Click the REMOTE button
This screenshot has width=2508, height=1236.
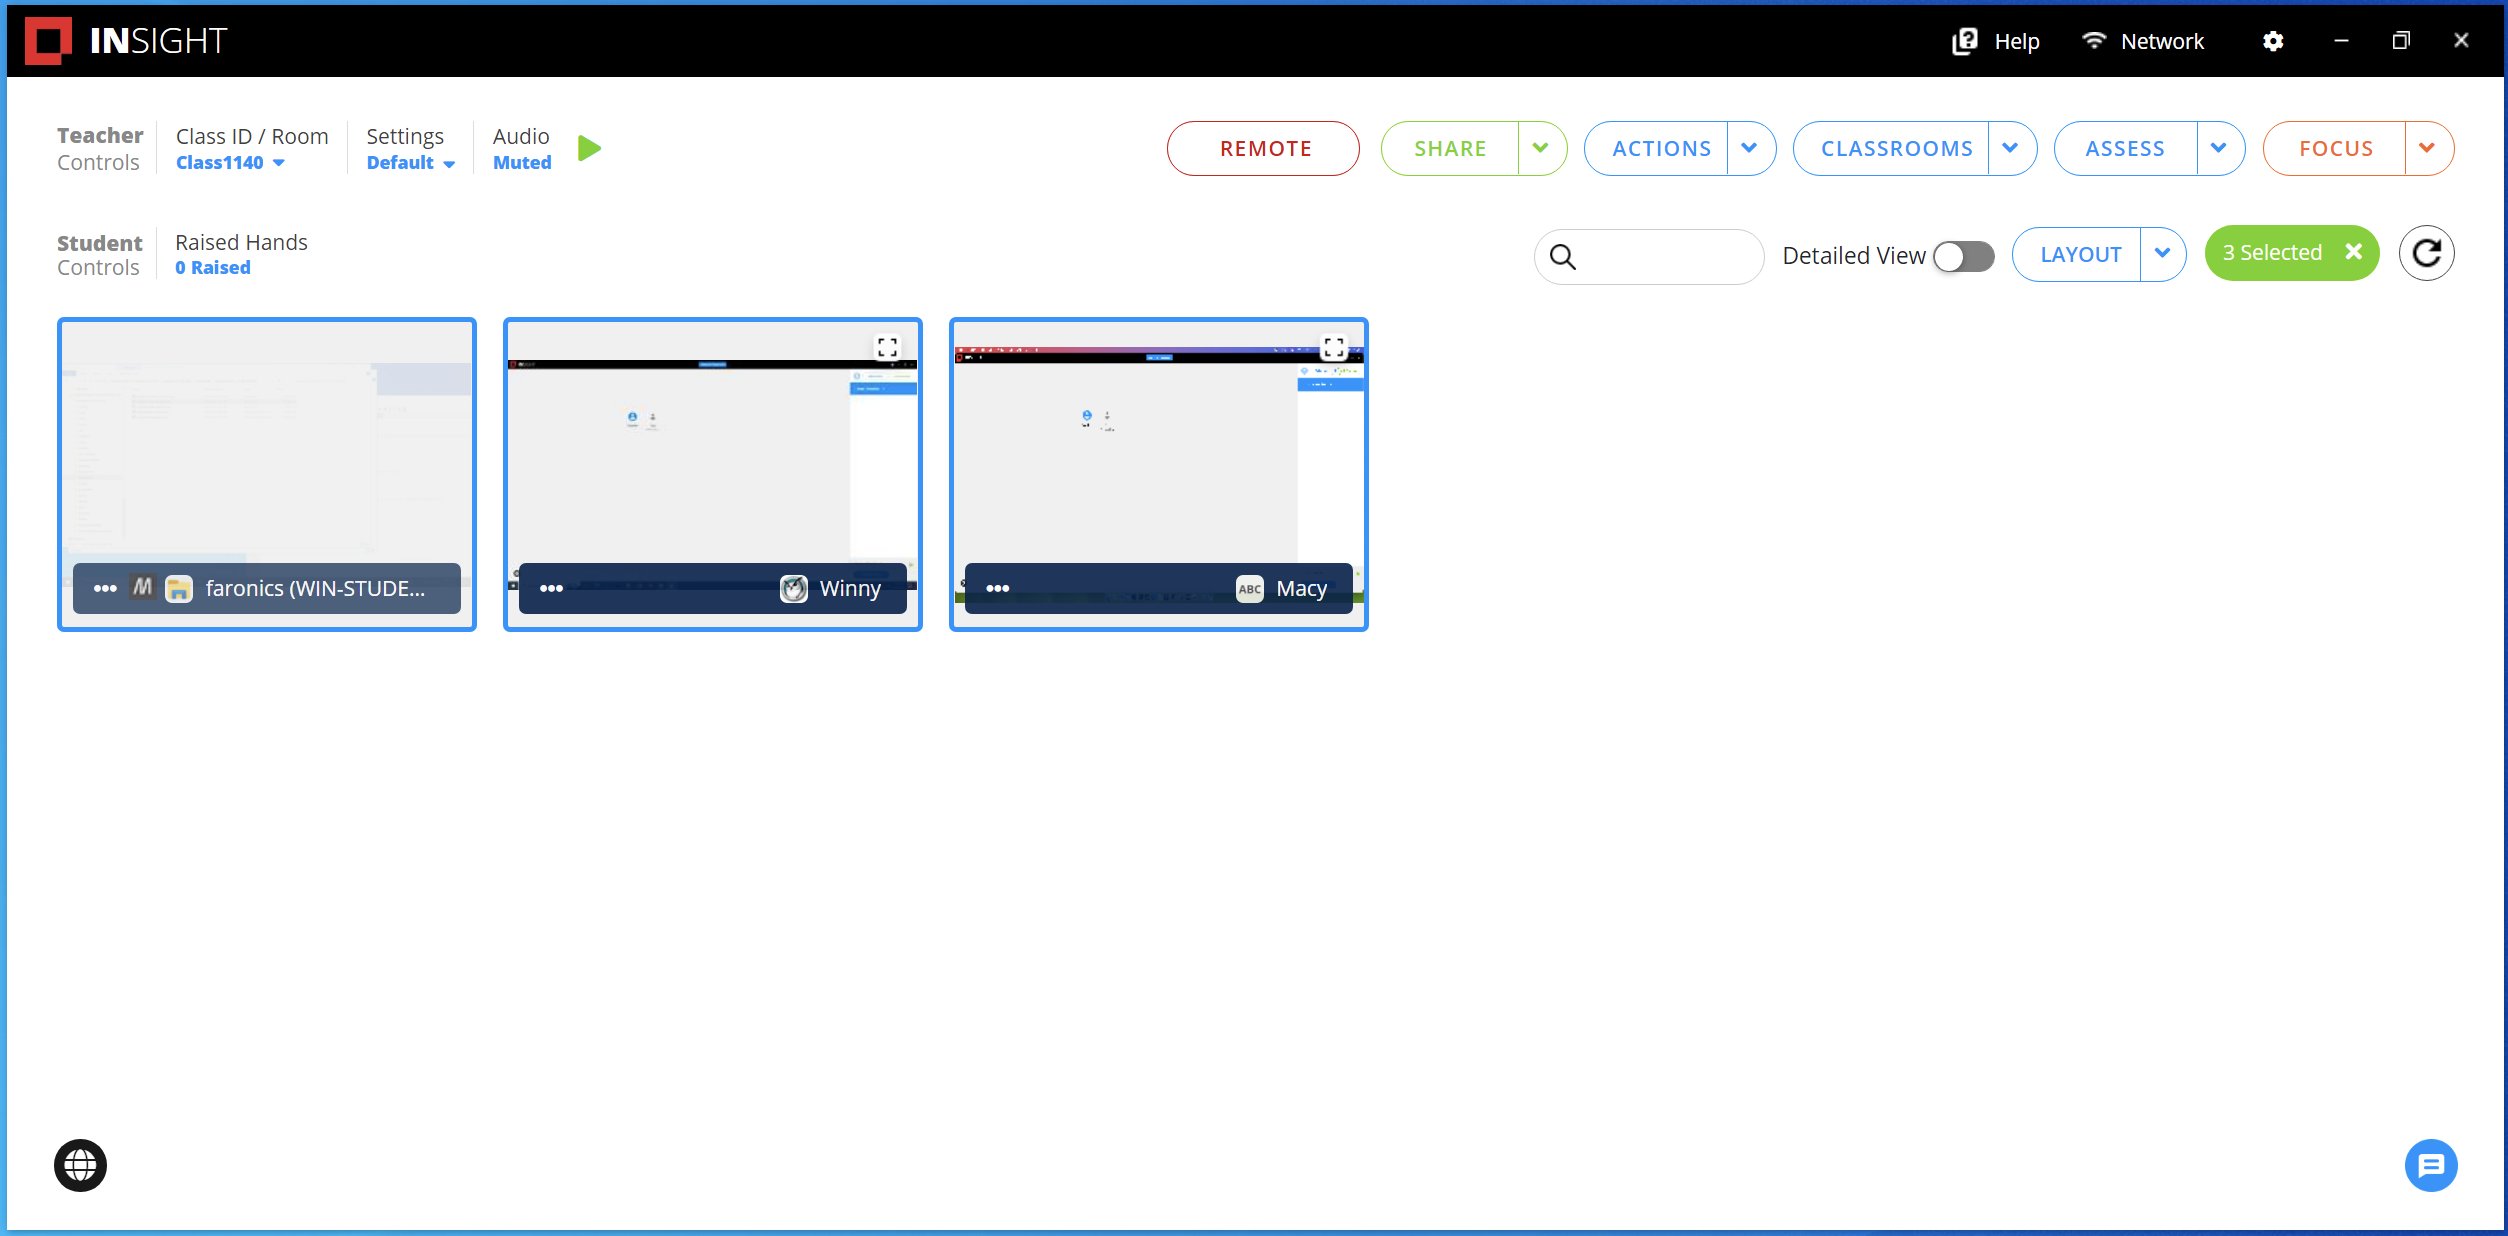click(1264, 149)
